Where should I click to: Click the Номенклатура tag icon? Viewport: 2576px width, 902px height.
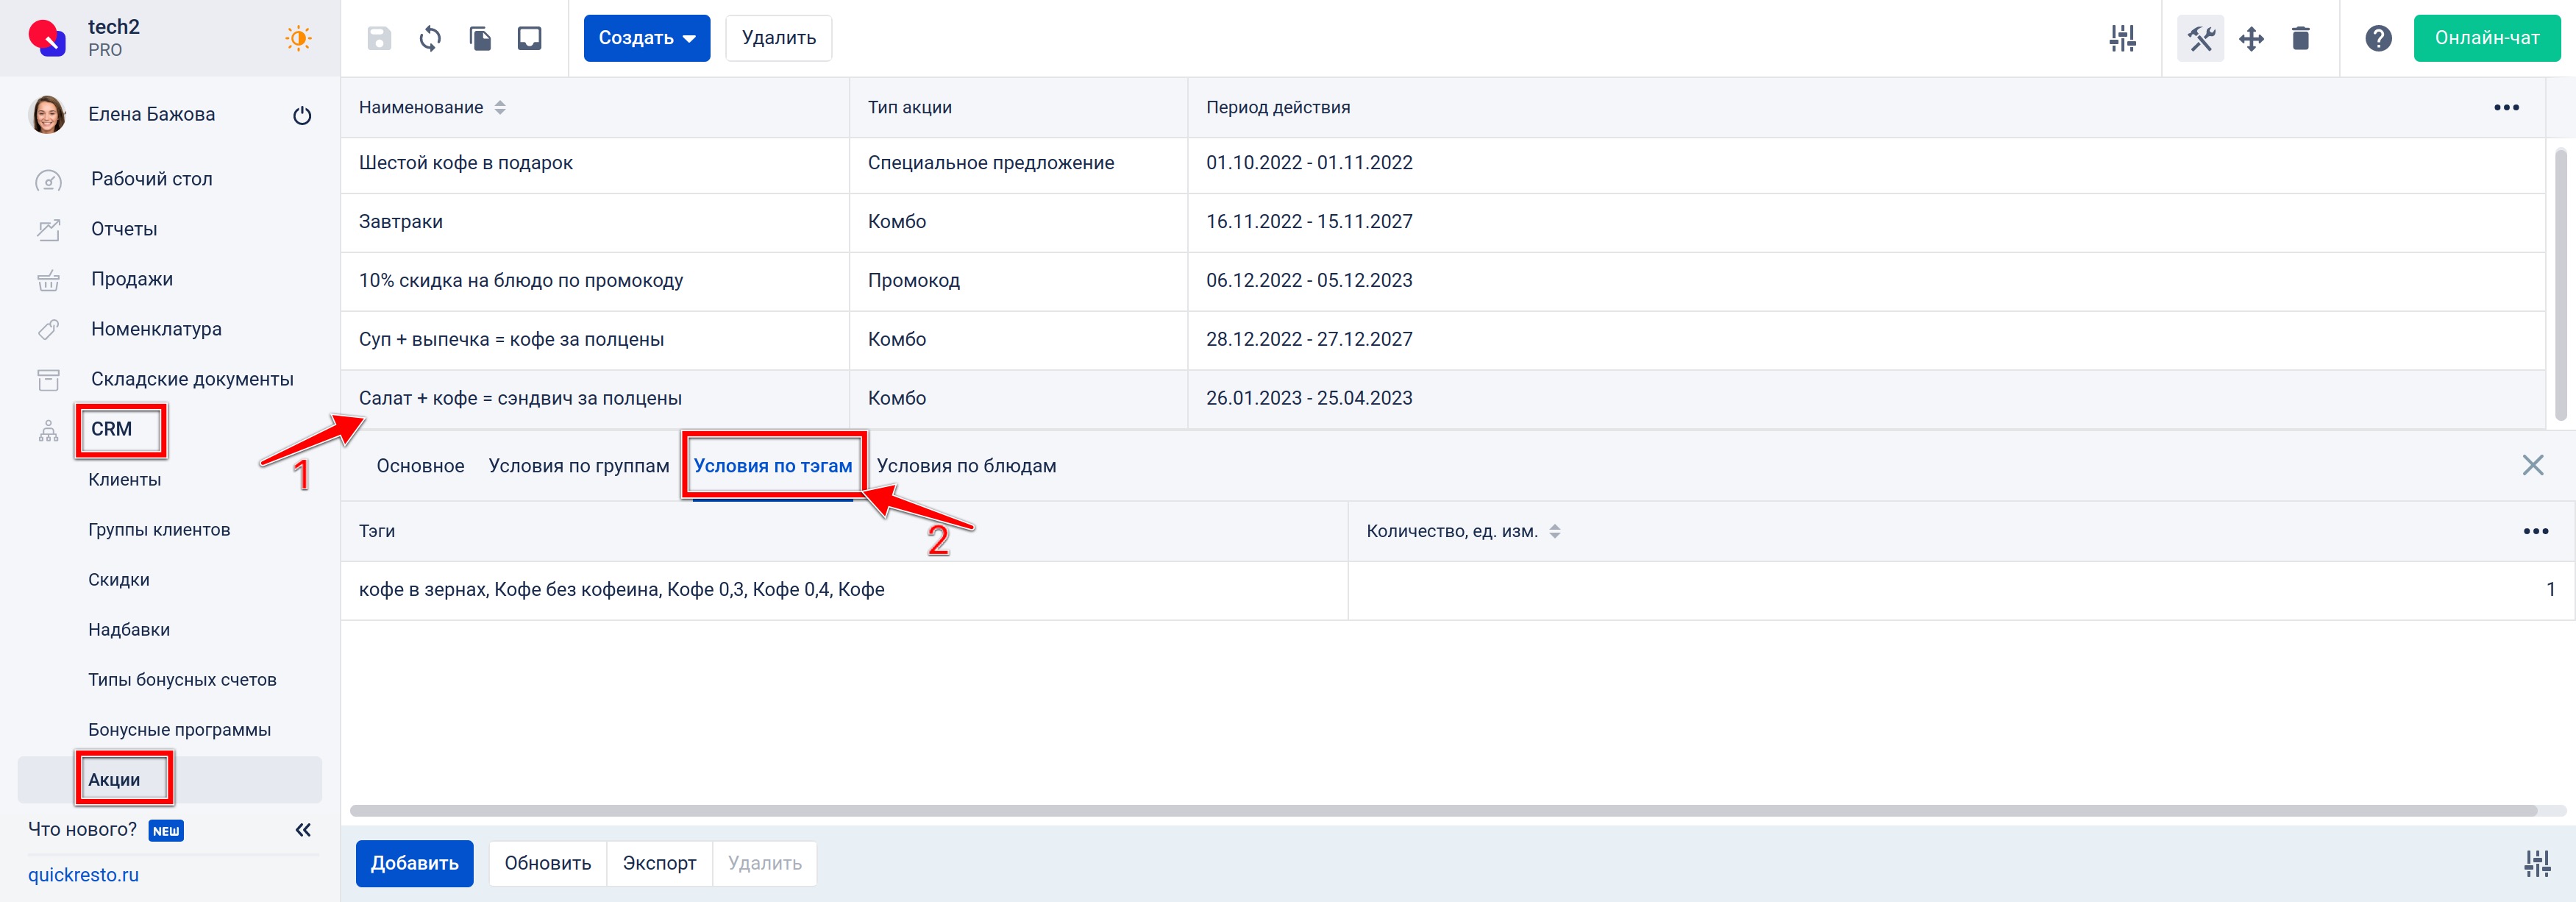[x=48, y=329]
